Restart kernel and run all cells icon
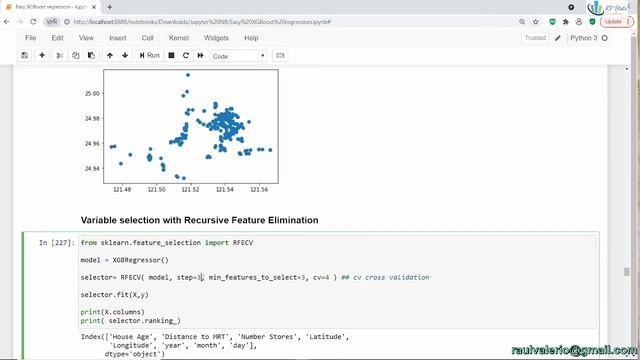The image size is (640, 360). click(x=200, y=56)
